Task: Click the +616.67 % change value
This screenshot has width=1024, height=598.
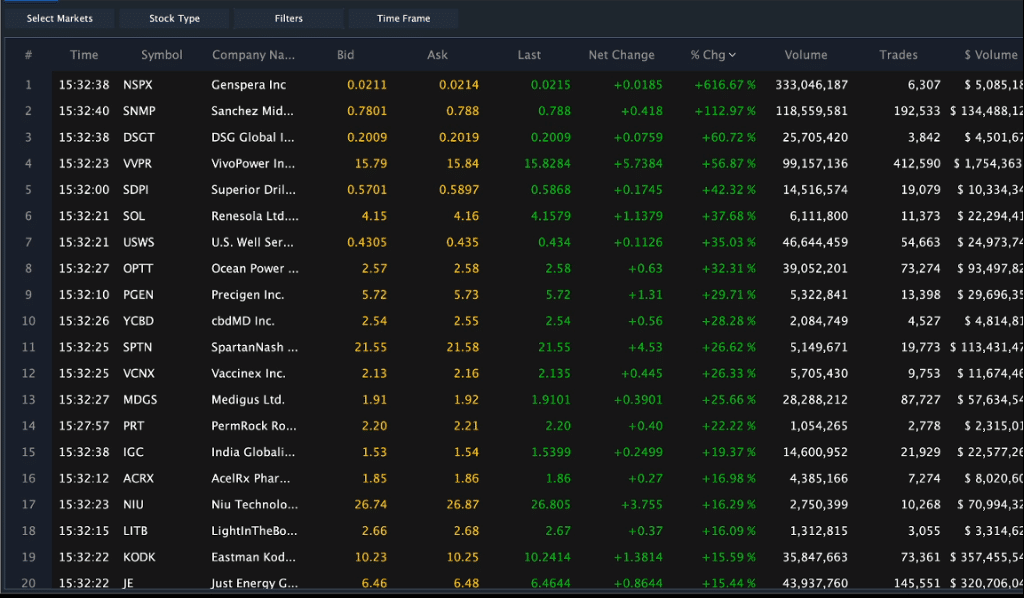Action: [x=725, y=85]
